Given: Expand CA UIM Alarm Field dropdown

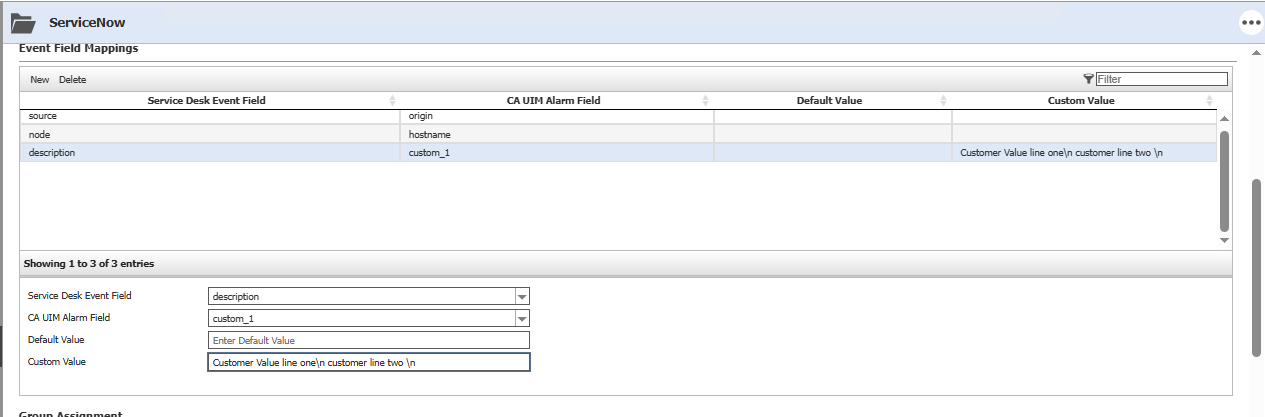Looking at the screenshot, I should (x=521, y=318).
